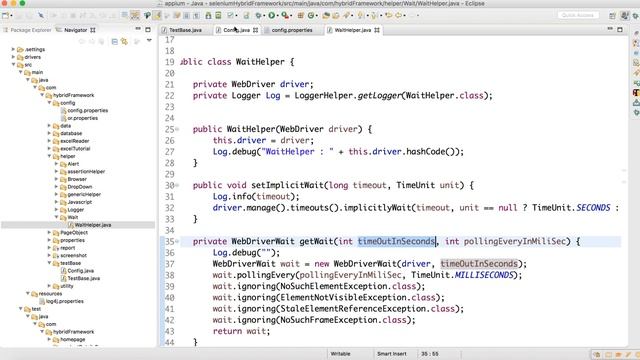Image resolution: width=640 pixels, height=360 pixels.
Task: Click the New wizard toolbar icon
Action: [x=5, y=16]
